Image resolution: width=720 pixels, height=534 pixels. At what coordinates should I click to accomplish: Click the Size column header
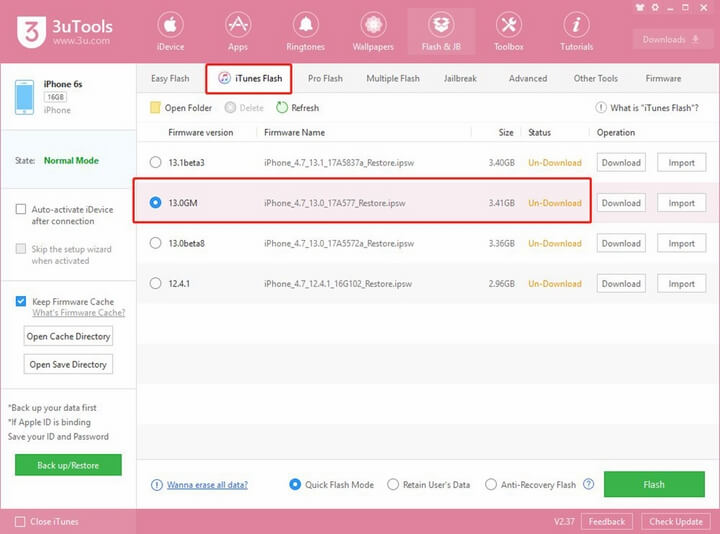click(x=506, y=132)
